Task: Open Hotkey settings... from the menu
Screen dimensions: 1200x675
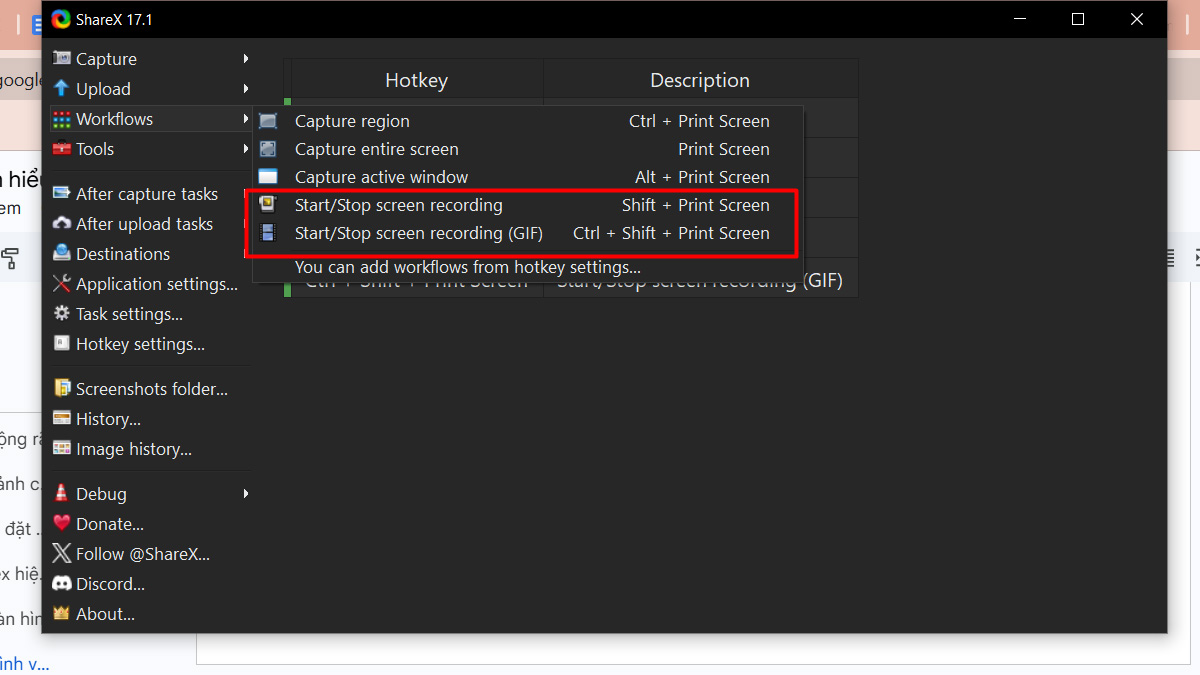Action: 151,343
